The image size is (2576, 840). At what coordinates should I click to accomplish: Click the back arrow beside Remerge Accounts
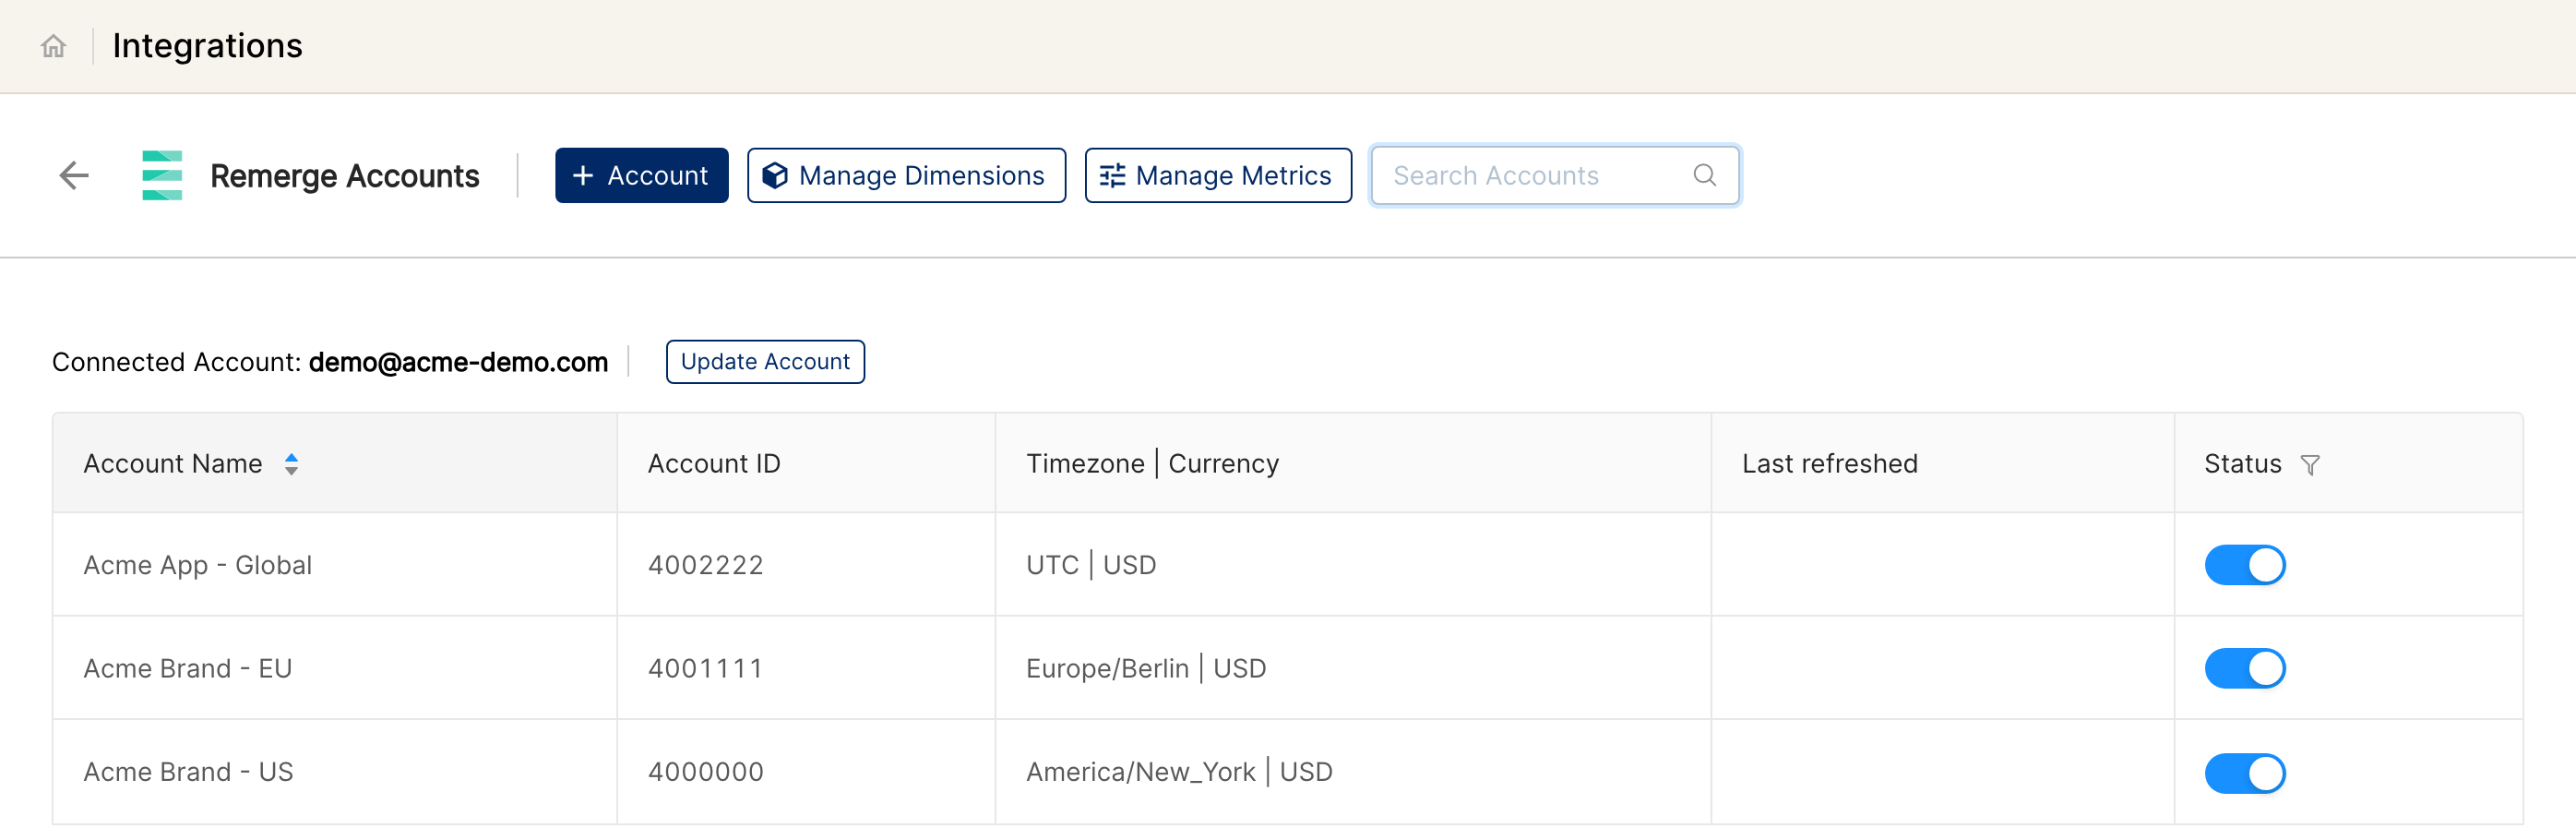[74, 176]
